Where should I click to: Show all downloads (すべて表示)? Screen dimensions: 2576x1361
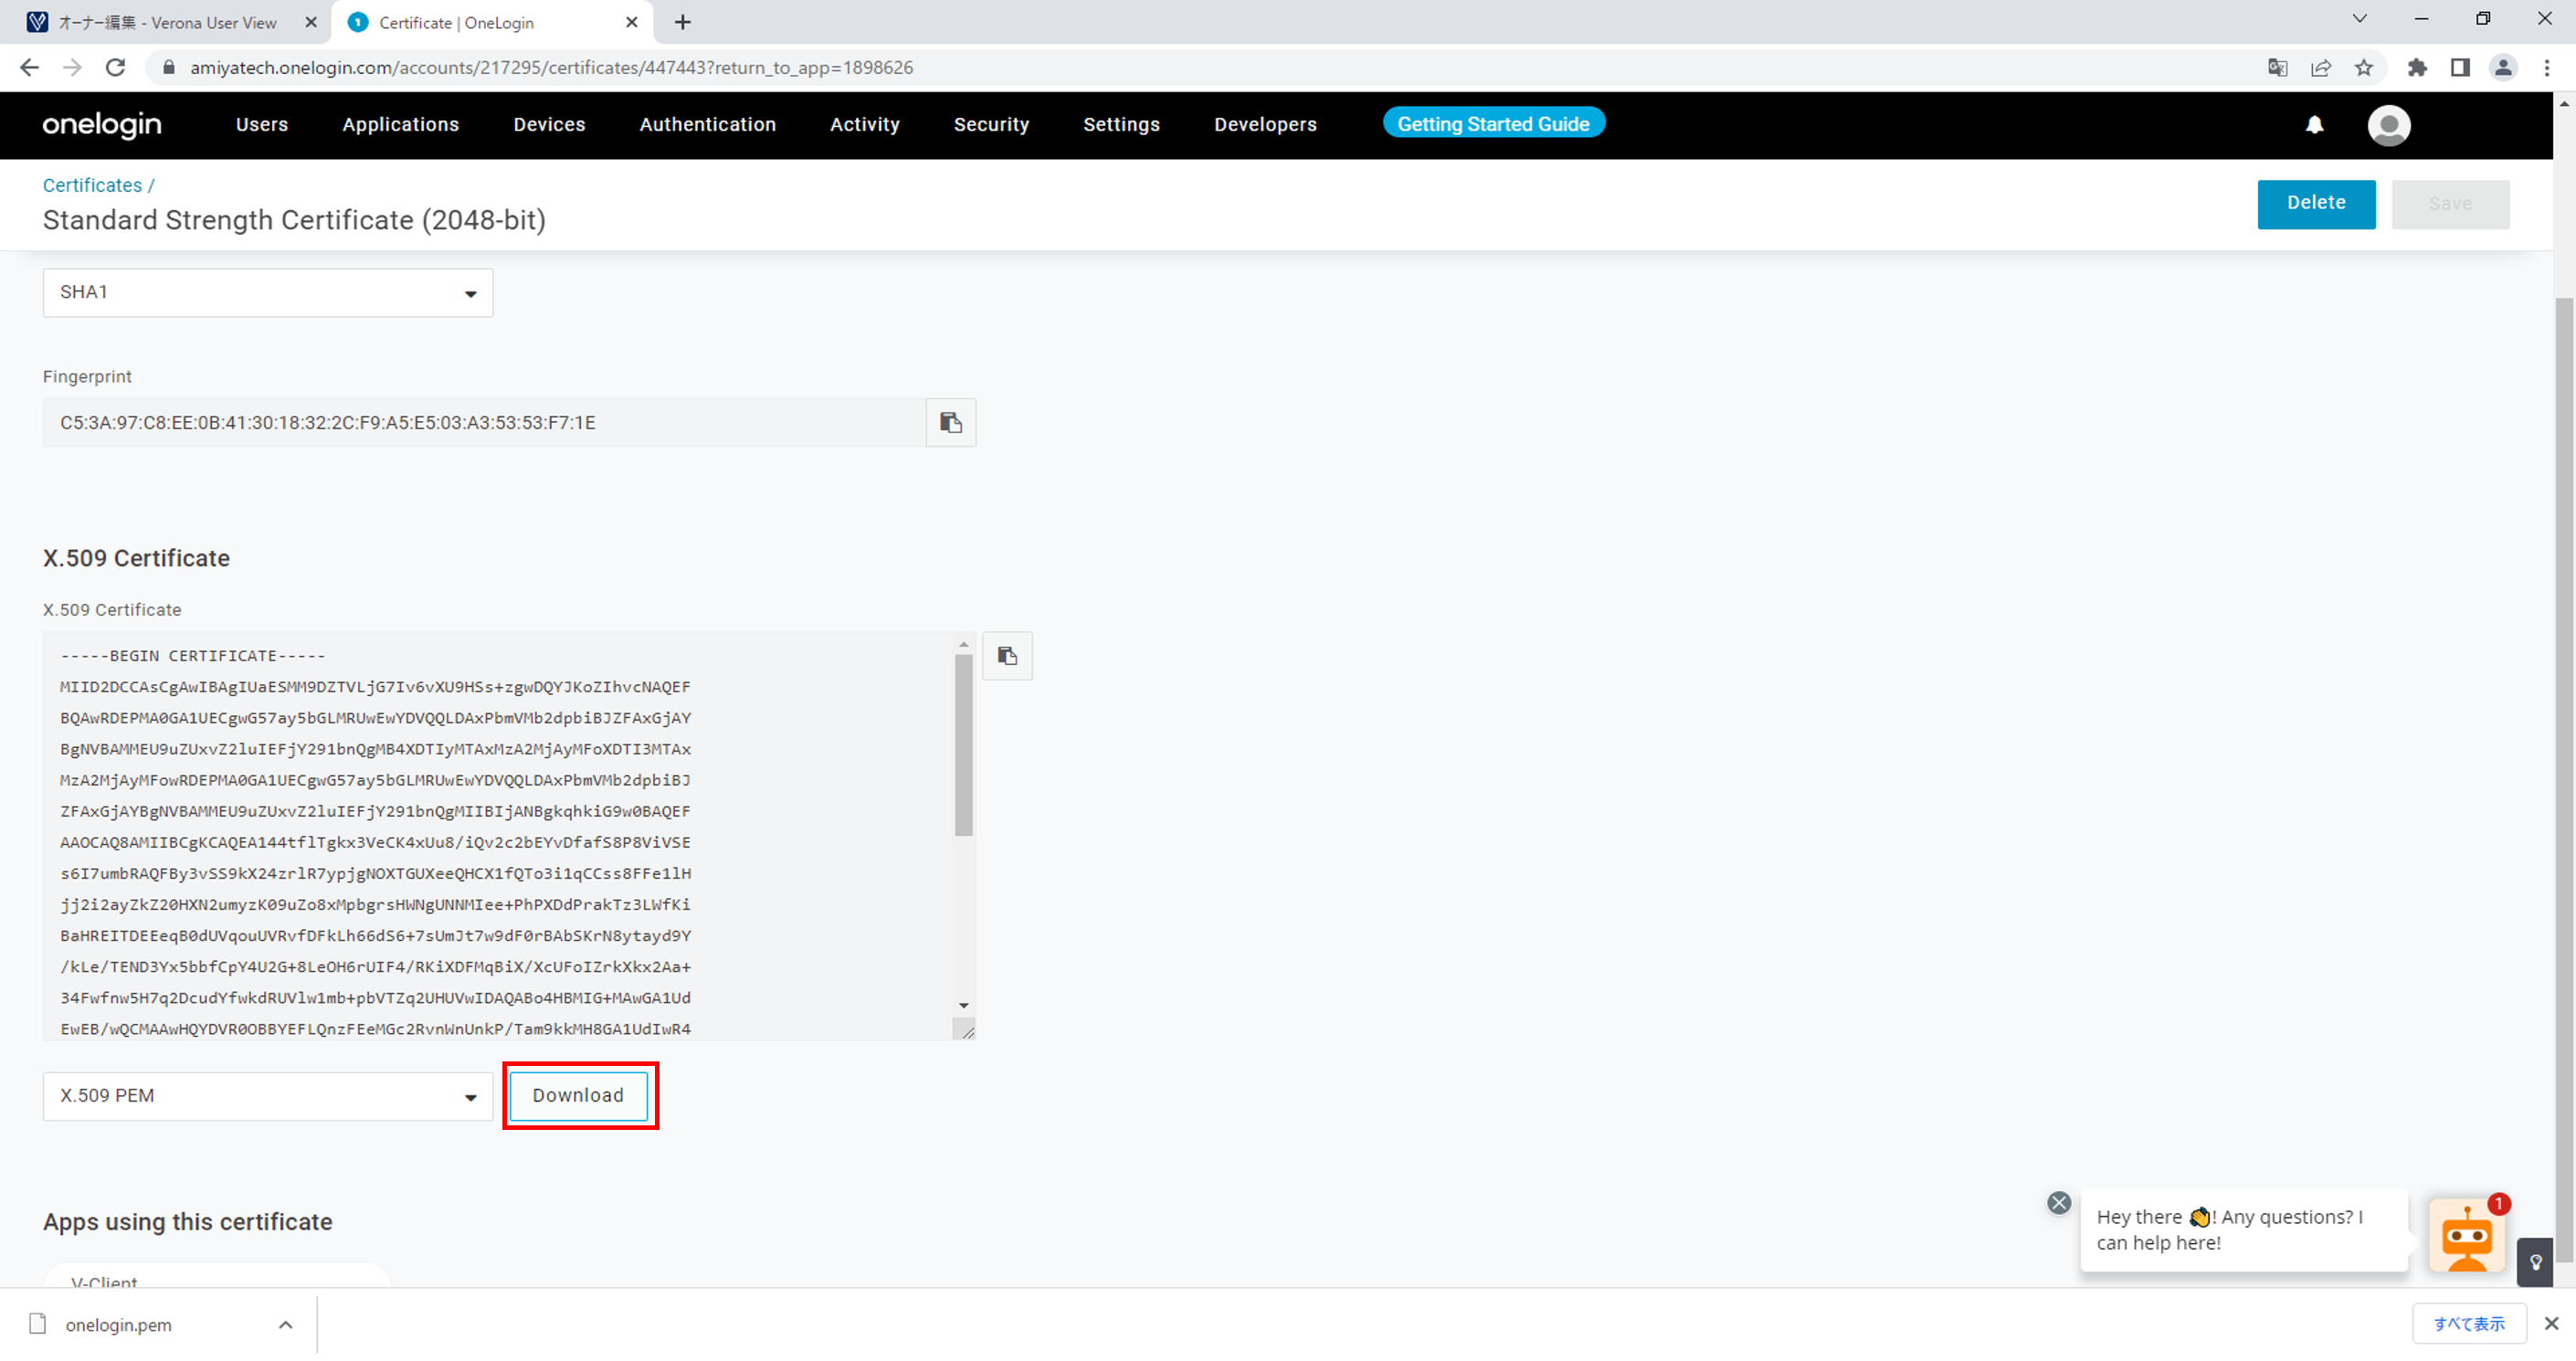pyautogui.click(x=2468, y=1324)
